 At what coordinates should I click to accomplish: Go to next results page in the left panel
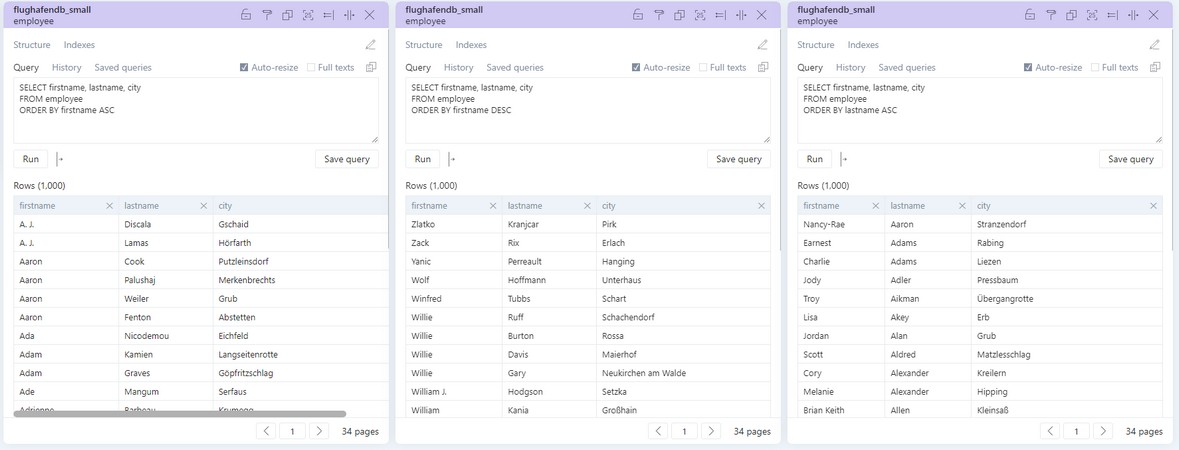(x=318, y=431)
